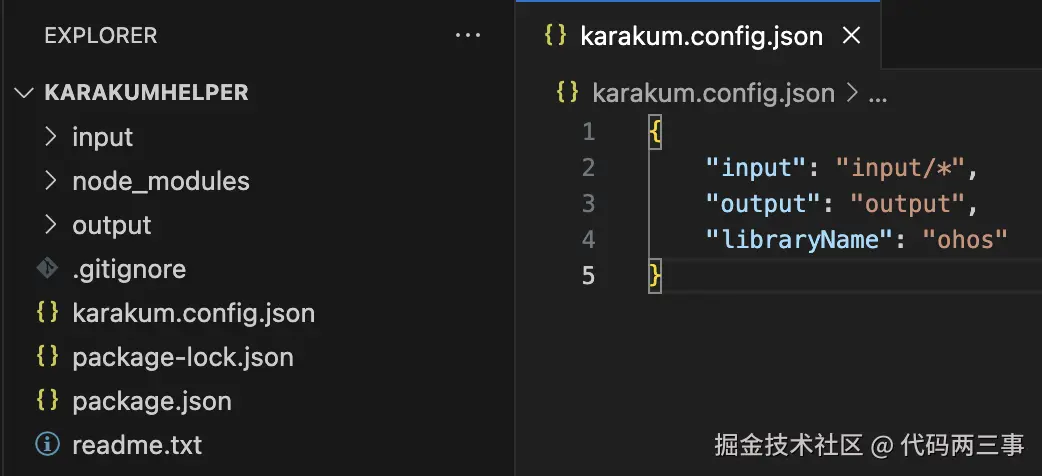Click the readme.txt info icon
The image size is (1042, 476).
[x=46, y=444]
